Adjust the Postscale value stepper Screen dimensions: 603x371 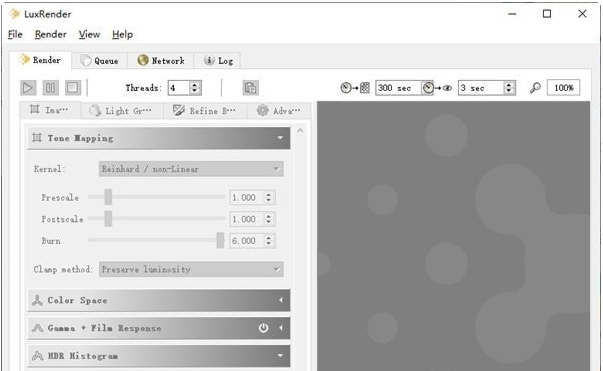(269, 219)
